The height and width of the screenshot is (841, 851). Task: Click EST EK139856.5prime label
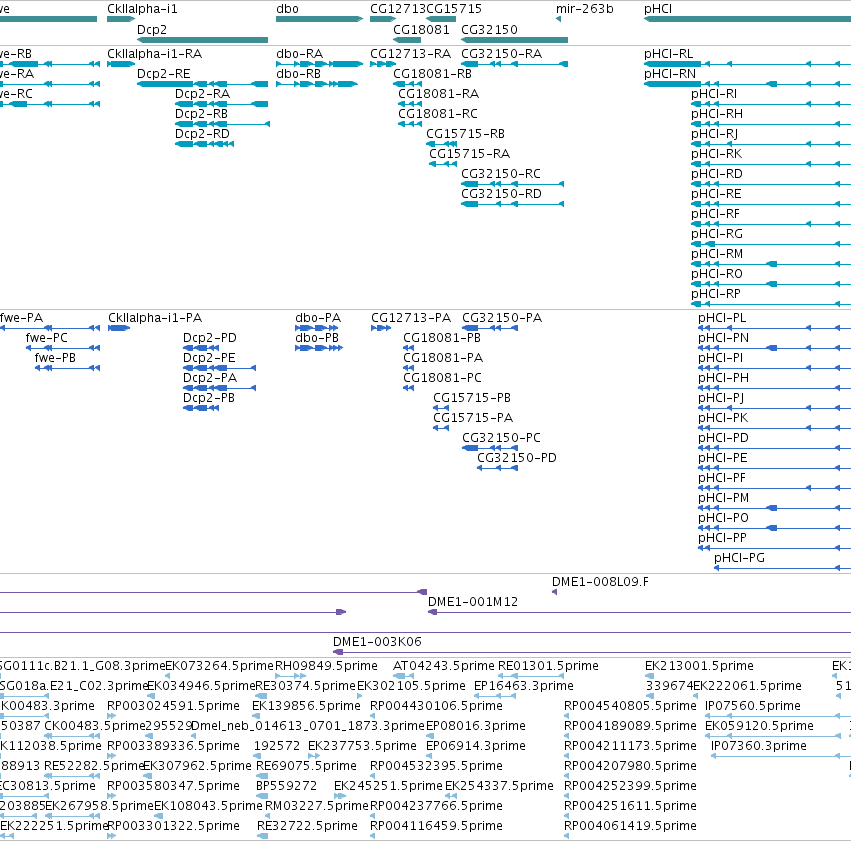[306, 706]
